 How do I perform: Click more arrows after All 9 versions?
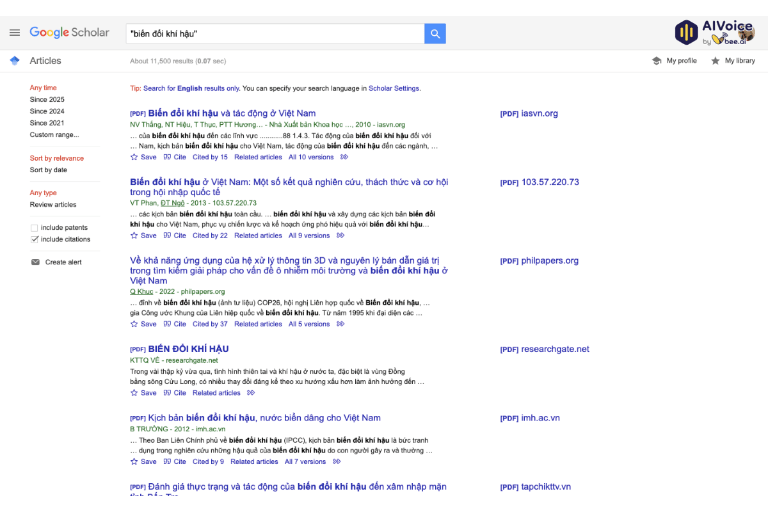click(340, 236)
